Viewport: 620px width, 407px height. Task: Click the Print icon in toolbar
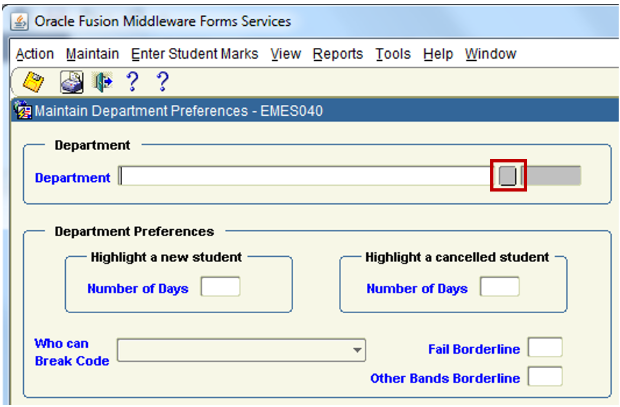pos(72,82)
